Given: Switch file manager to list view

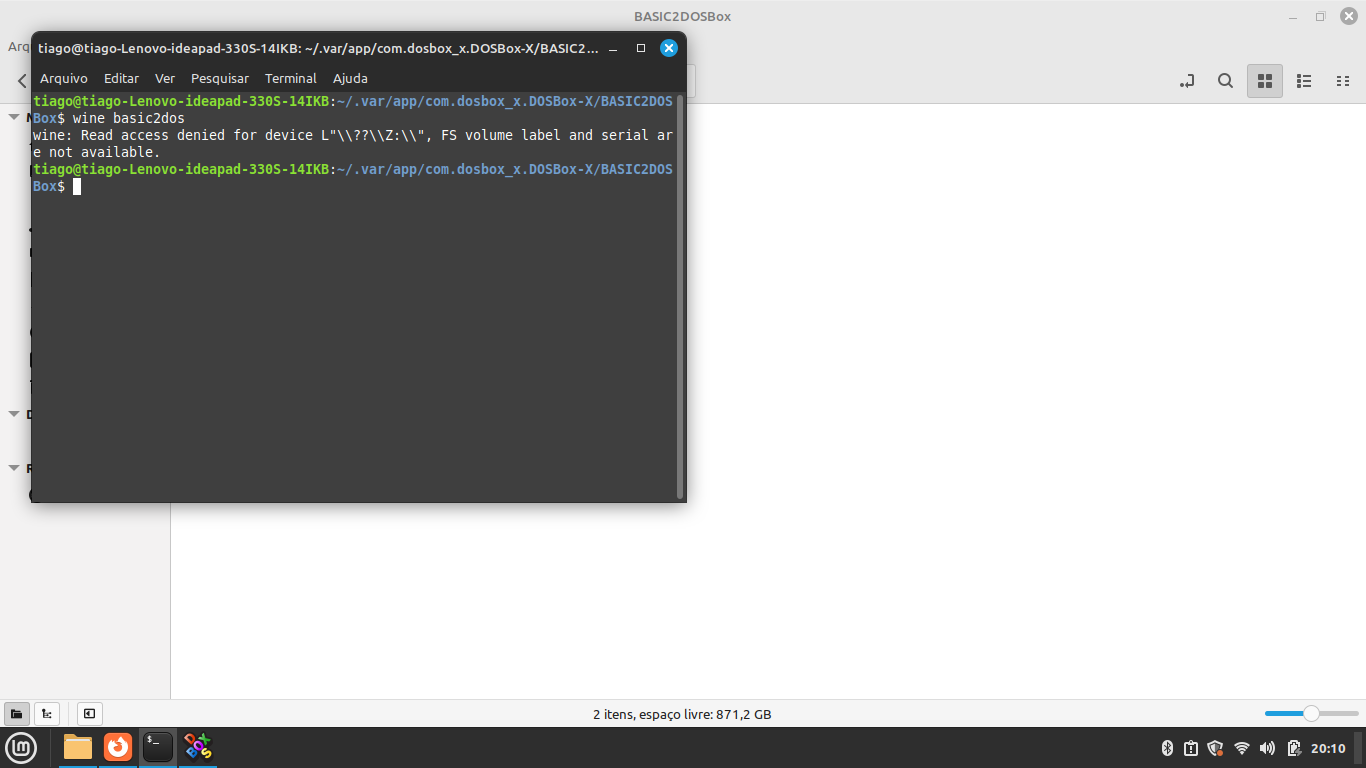Looking at the screenshot, I should [x=1304, y=81].
